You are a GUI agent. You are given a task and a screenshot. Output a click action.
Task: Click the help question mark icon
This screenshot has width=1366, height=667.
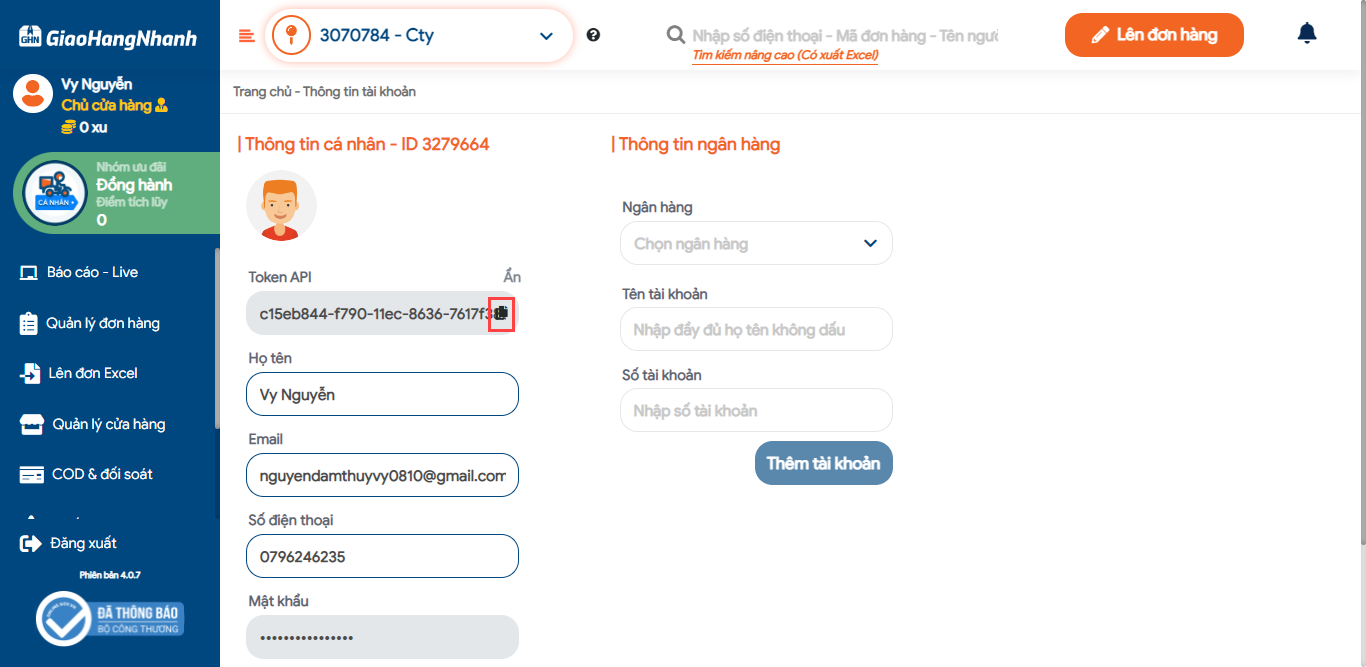(x=593, y=35)
